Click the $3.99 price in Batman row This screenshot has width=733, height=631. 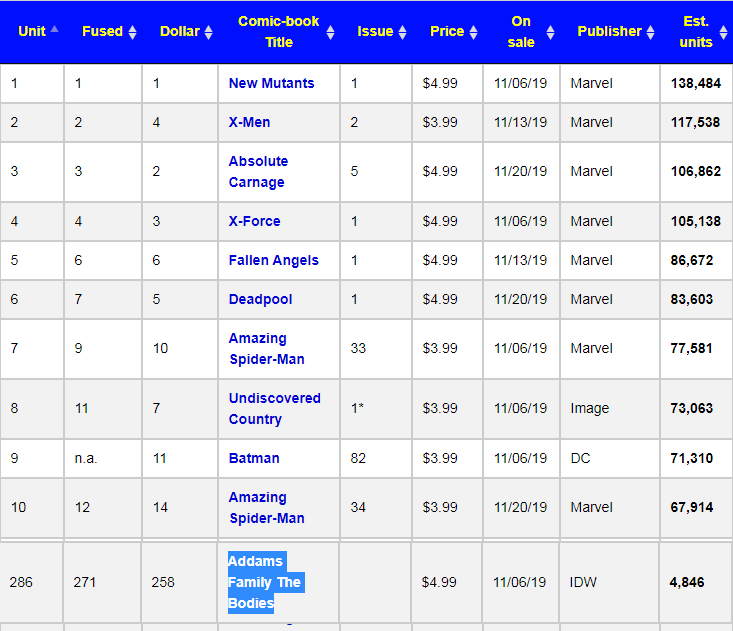(x=440, y=458)
